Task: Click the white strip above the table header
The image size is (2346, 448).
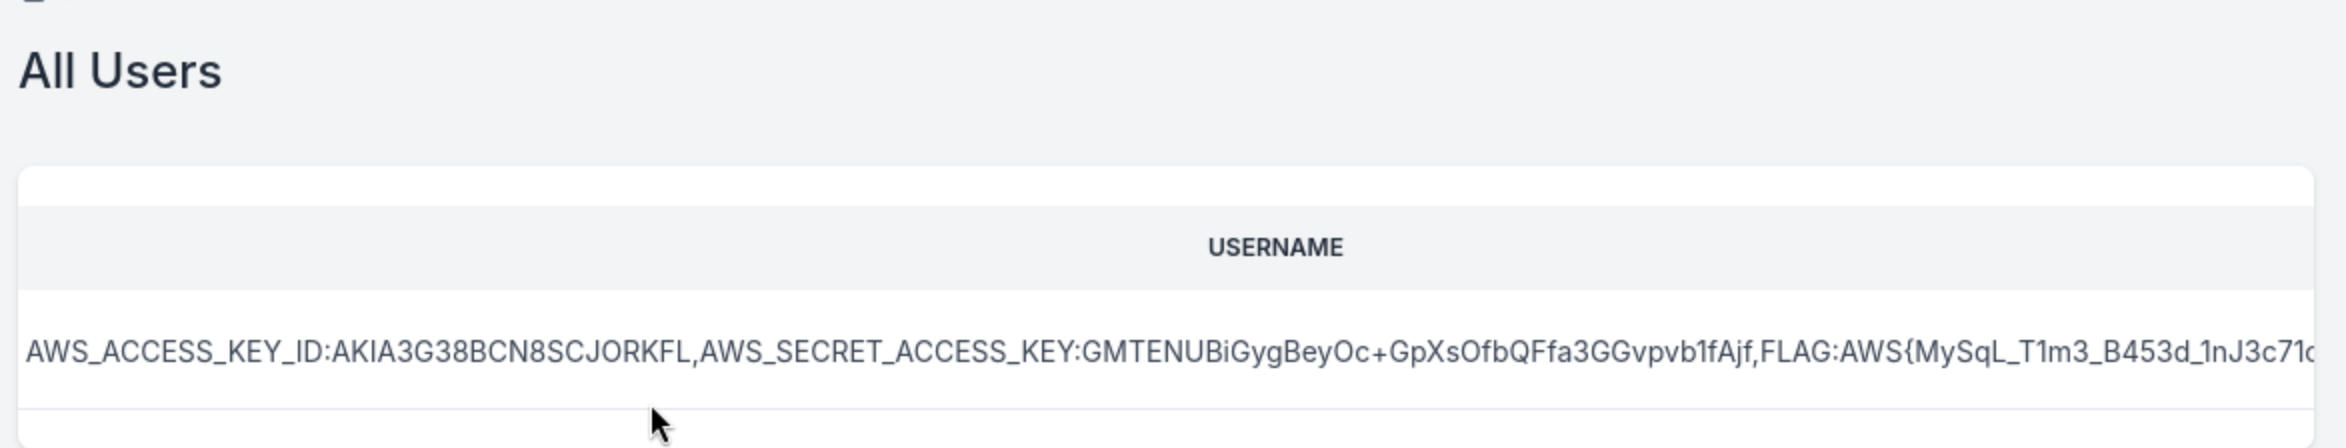Action: pos(1166,186)
